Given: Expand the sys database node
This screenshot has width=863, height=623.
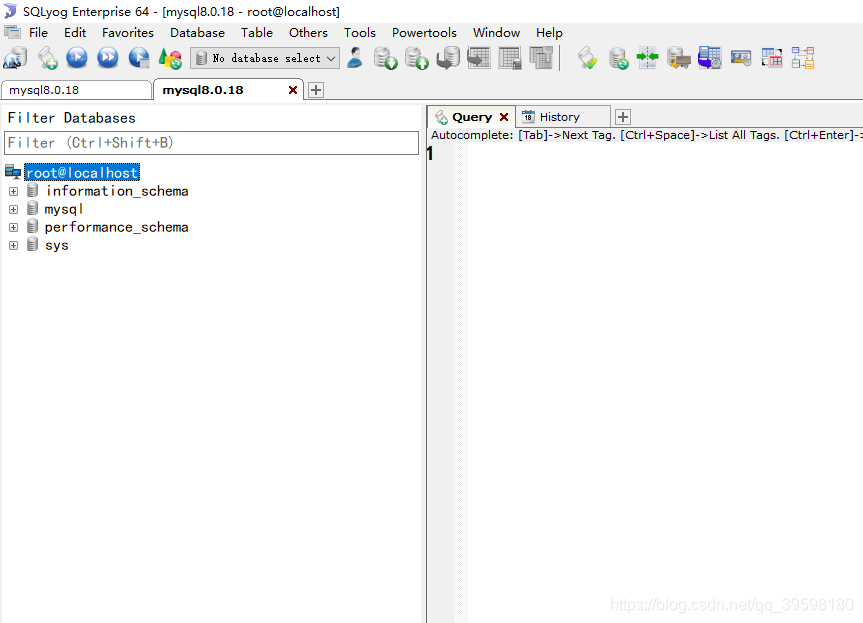Looking at the screenshot, I should (x=14, y=245).
